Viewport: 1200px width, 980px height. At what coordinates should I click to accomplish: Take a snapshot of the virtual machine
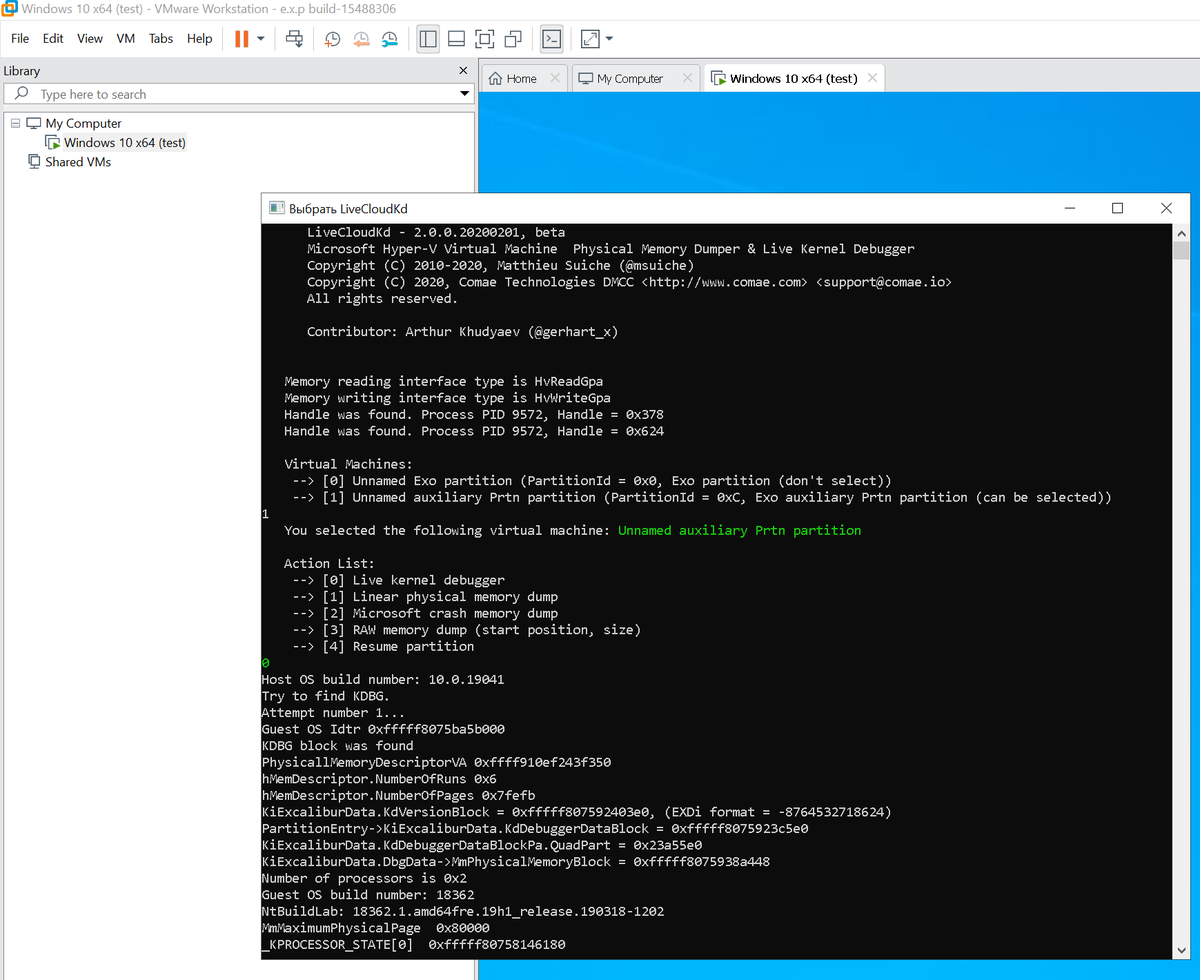[x=332, y=39]
